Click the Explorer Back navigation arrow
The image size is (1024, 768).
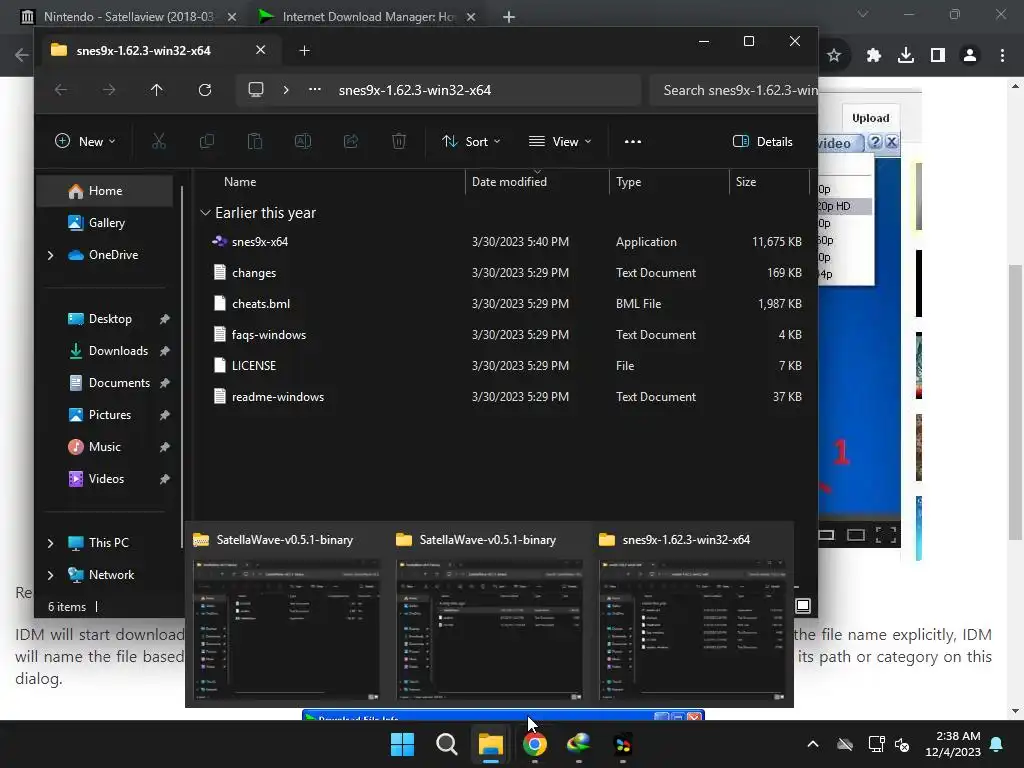point(61,90)
